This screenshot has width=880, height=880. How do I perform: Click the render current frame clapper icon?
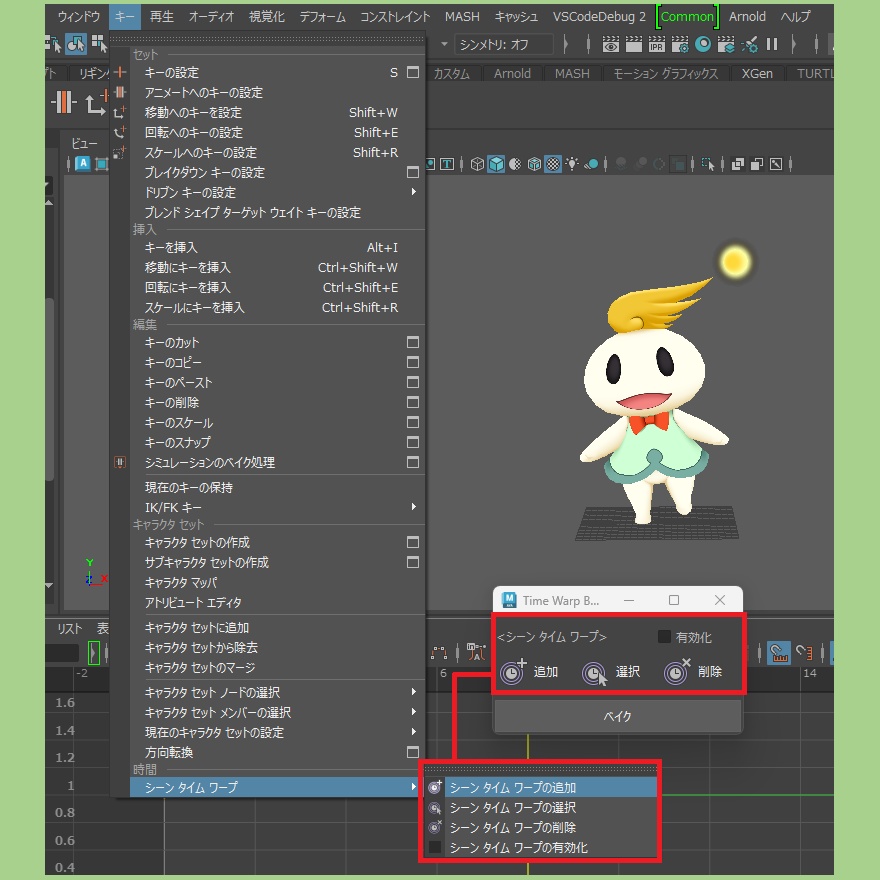(x=634, y=44)
